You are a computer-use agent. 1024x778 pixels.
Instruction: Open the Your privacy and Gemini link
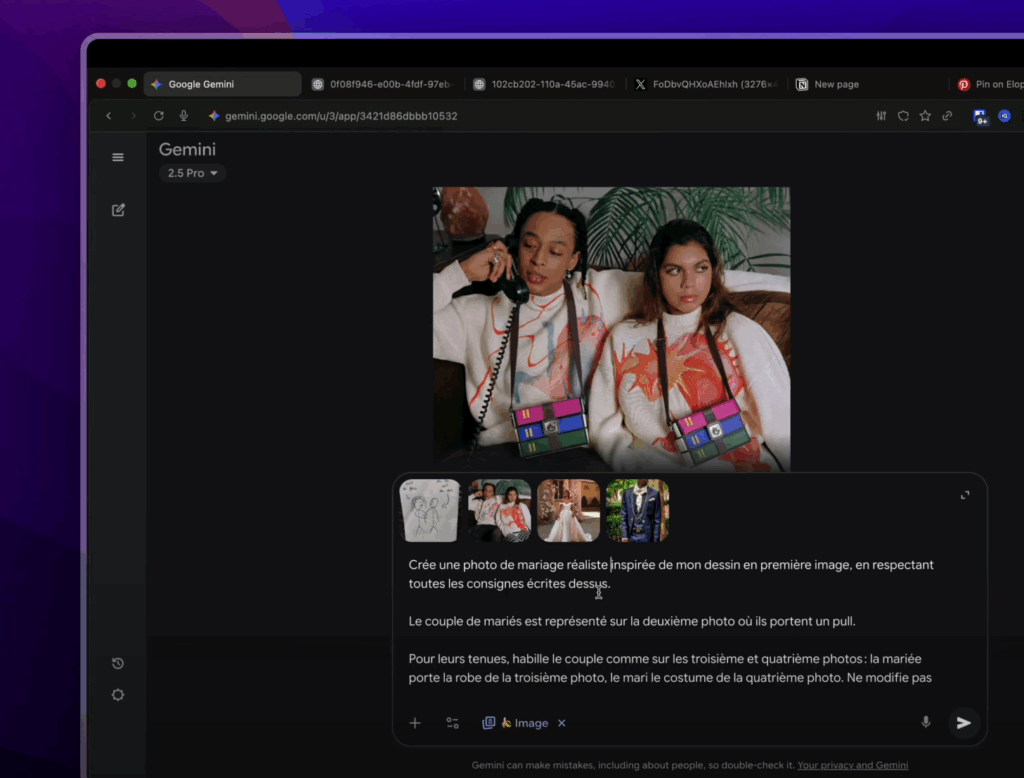pyautogui.click(x=852, y=765)
